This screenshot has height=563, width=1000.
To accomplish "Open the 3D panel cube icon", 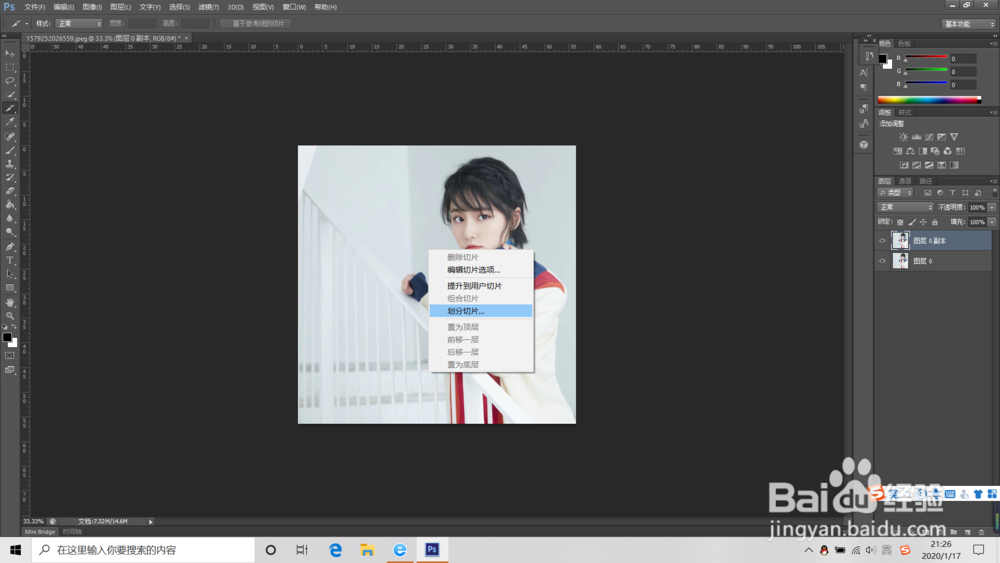I will [864, 145].
